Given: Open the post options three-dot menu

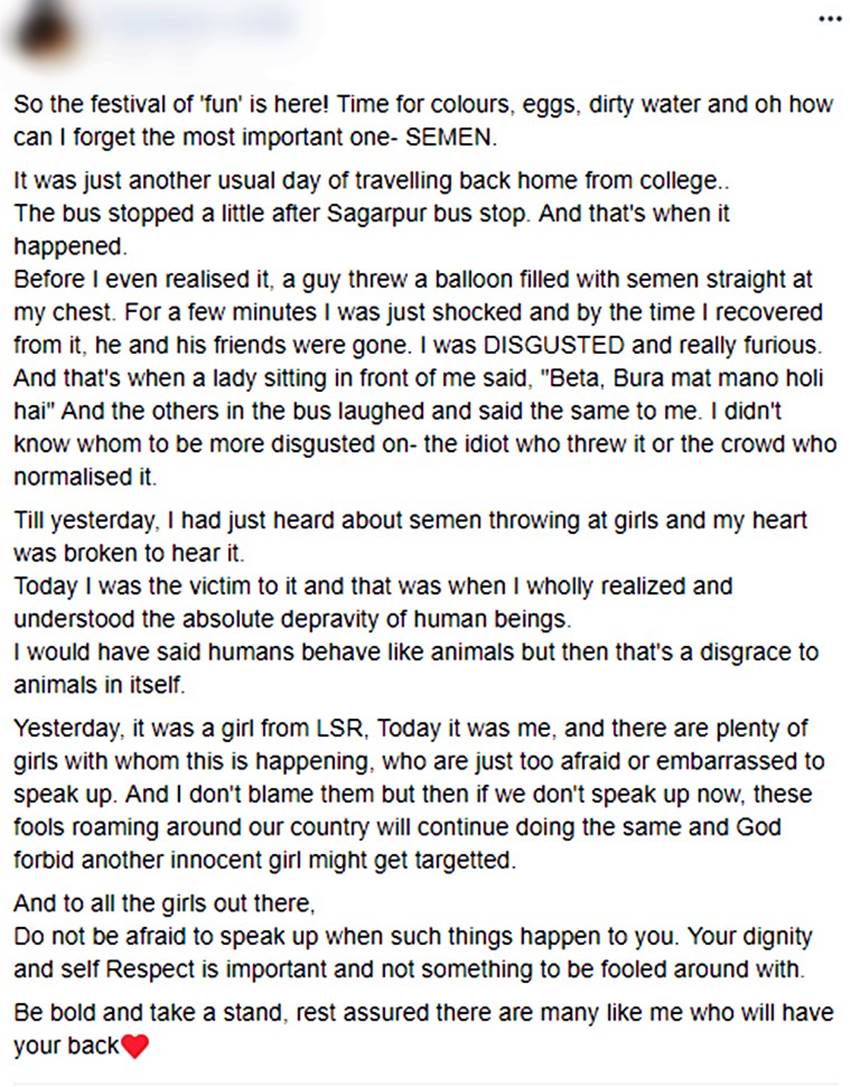Looking at the screenshot, I should [x=830, y=19].
